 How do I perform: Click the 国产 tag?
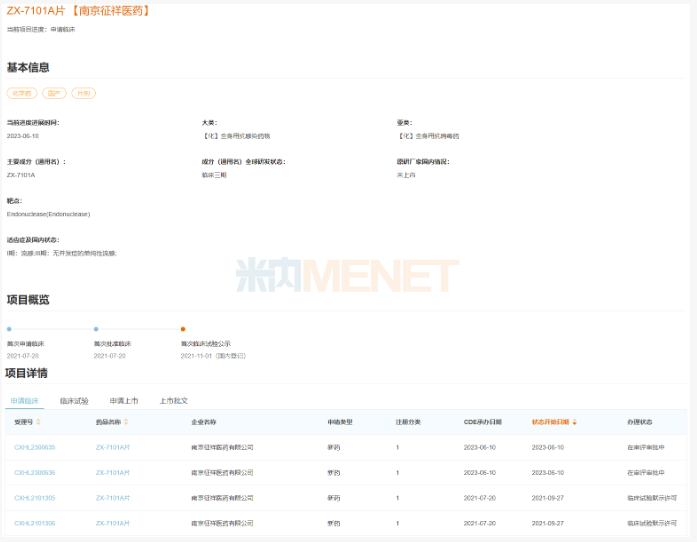[x=54, y=93]
